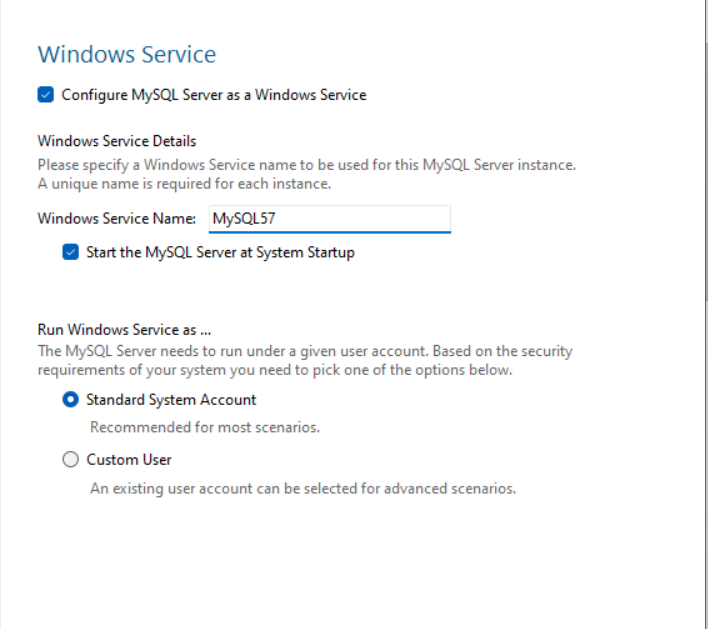
Task: Click the security requirements description text
Action: tap(305, 360)
